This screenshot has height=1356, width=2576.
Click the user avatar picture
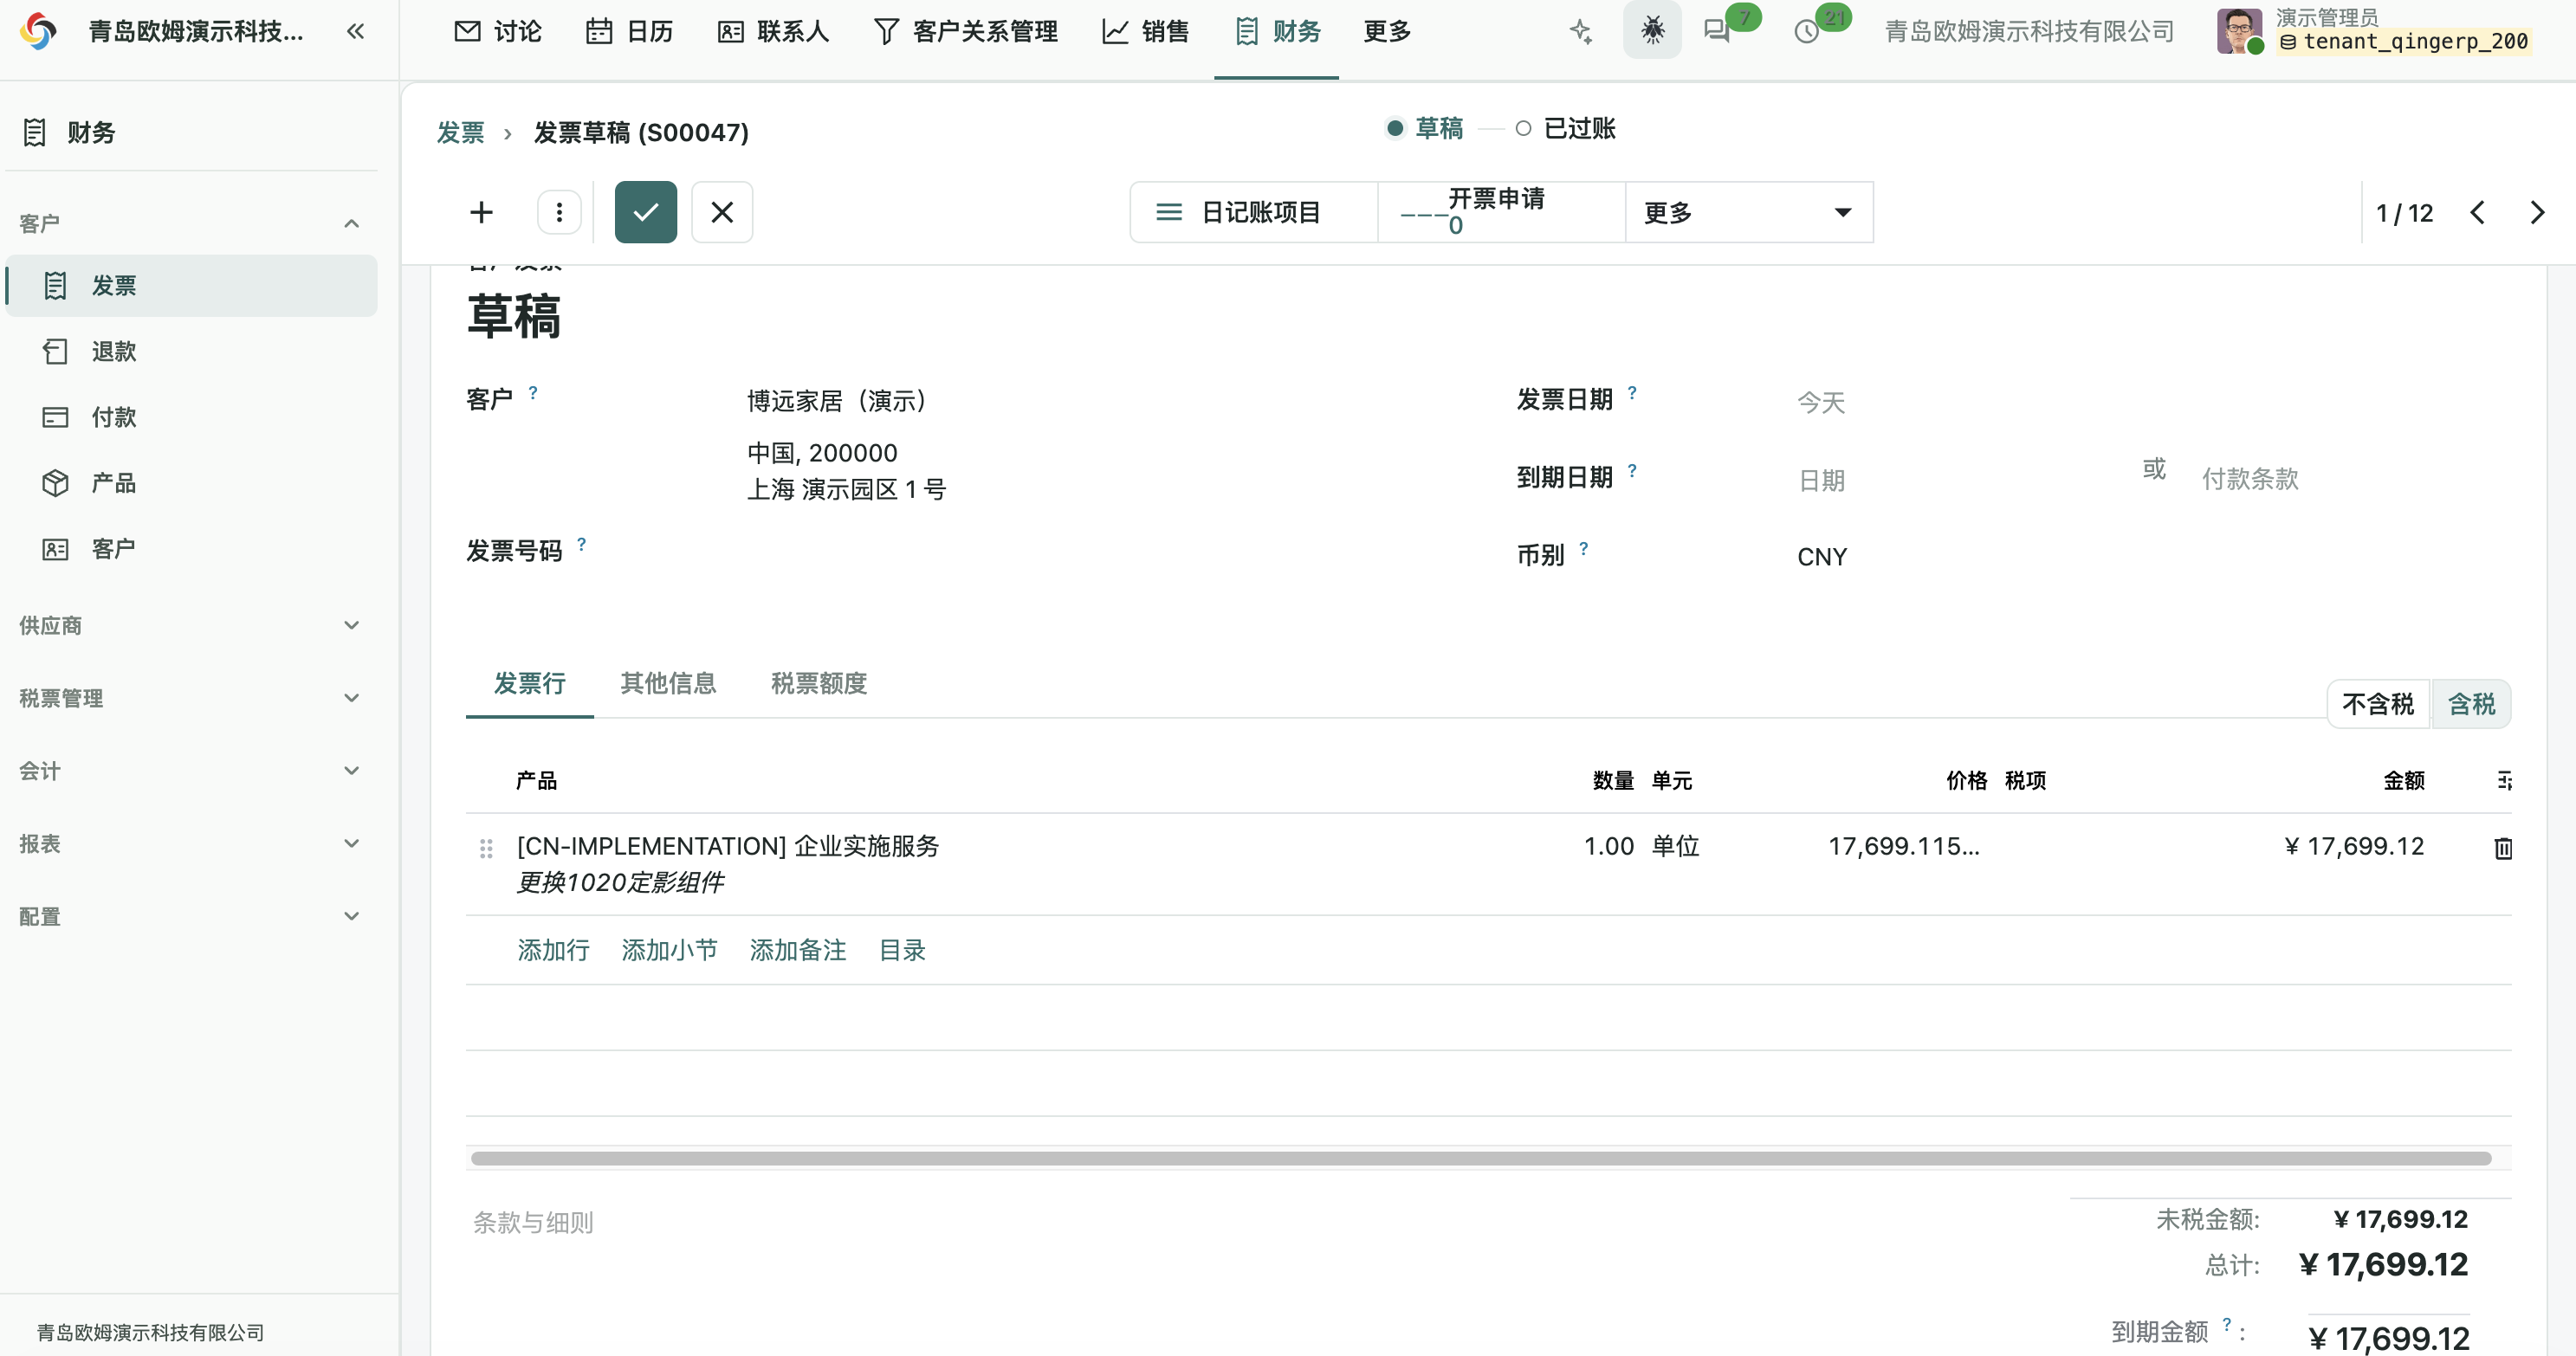coord(2239,31)
